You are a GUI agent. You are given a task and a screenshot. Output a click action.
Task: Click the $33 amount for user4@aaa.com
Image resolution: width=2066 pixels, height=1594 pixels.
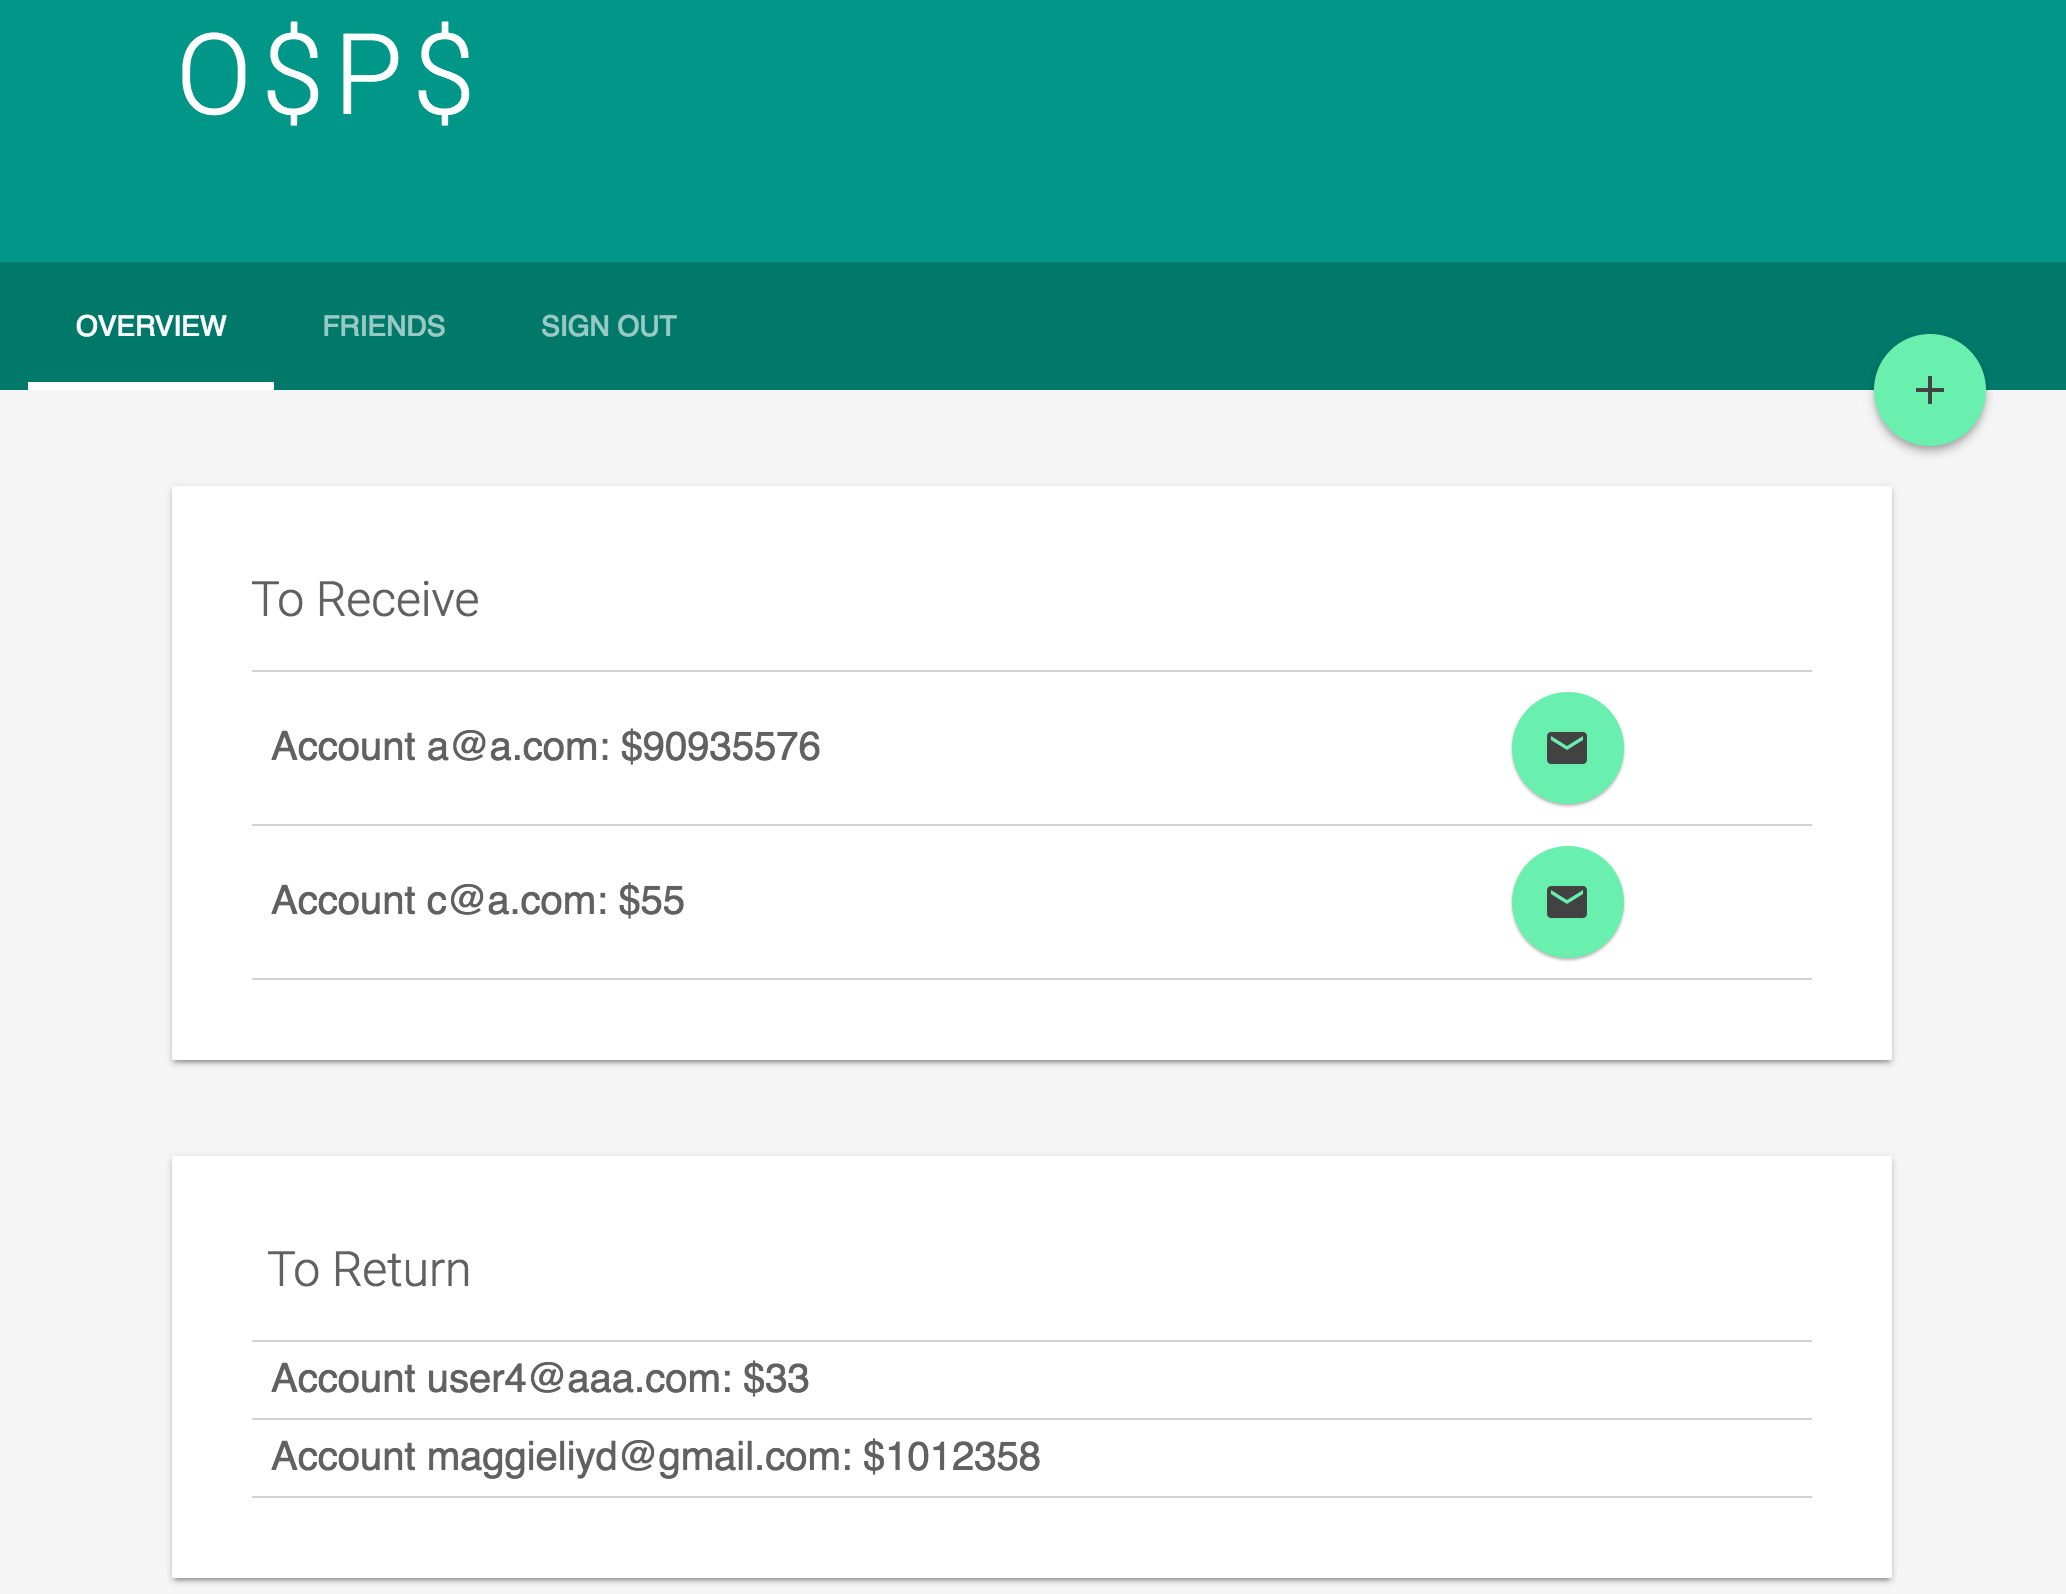[x=776, y=1379]
